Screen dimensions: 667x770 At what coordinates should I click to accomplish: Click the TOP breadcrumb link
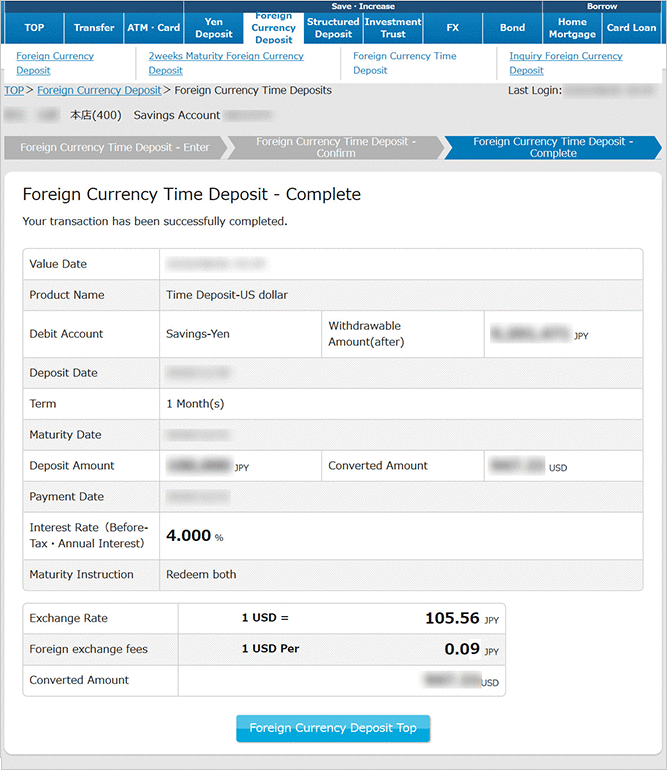point(14,90)
